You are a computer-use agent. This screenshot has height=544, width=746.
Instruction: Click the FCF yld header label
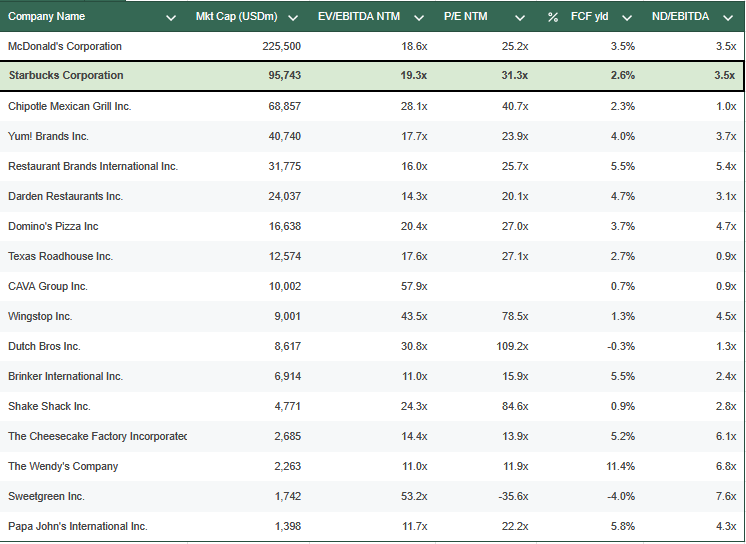point(589,16)
